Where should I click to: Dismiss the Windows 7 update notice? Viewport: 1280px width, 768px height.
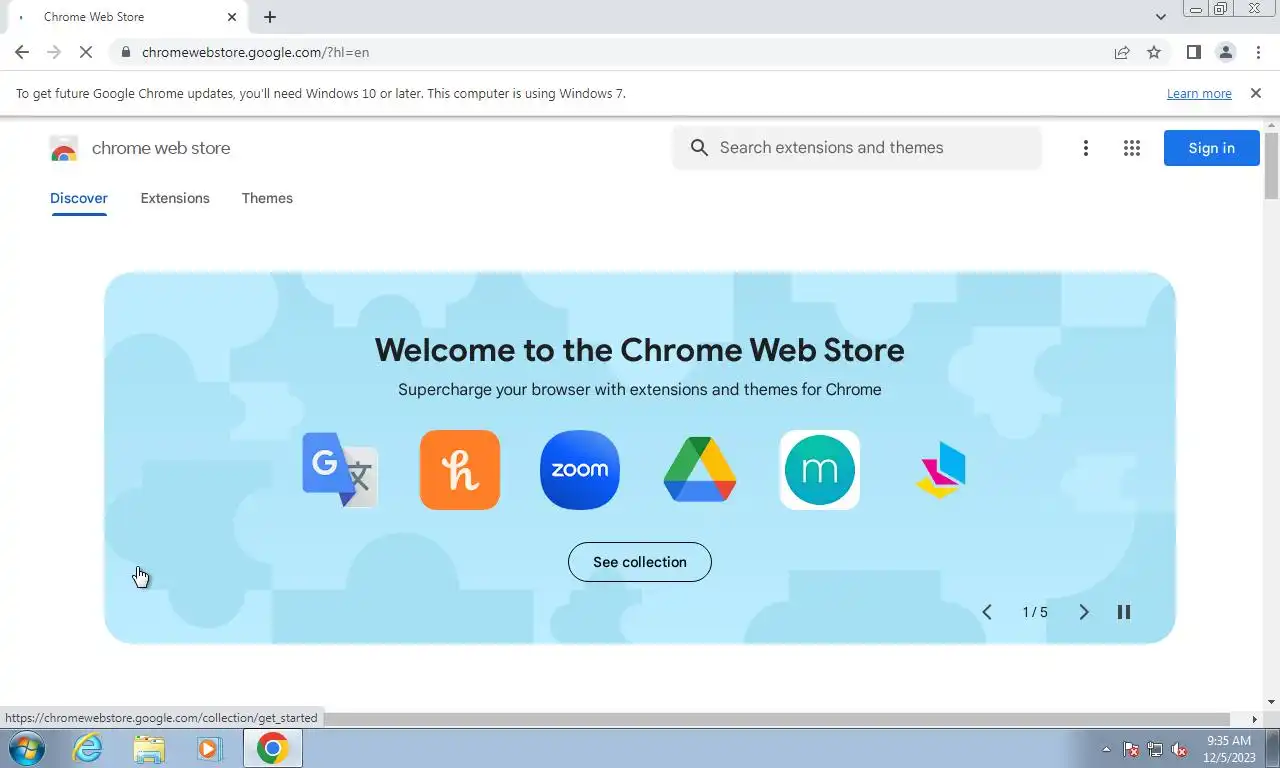(x=1256, y=93)
